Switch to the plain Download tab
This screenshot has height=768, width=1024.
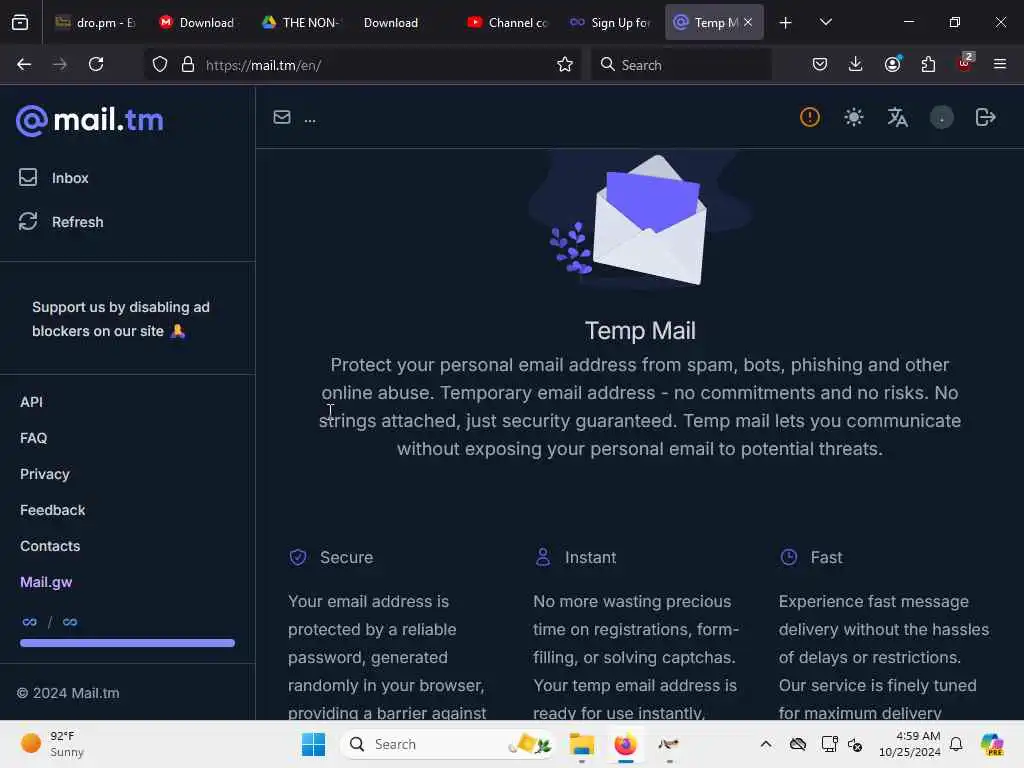pos(405,23)
